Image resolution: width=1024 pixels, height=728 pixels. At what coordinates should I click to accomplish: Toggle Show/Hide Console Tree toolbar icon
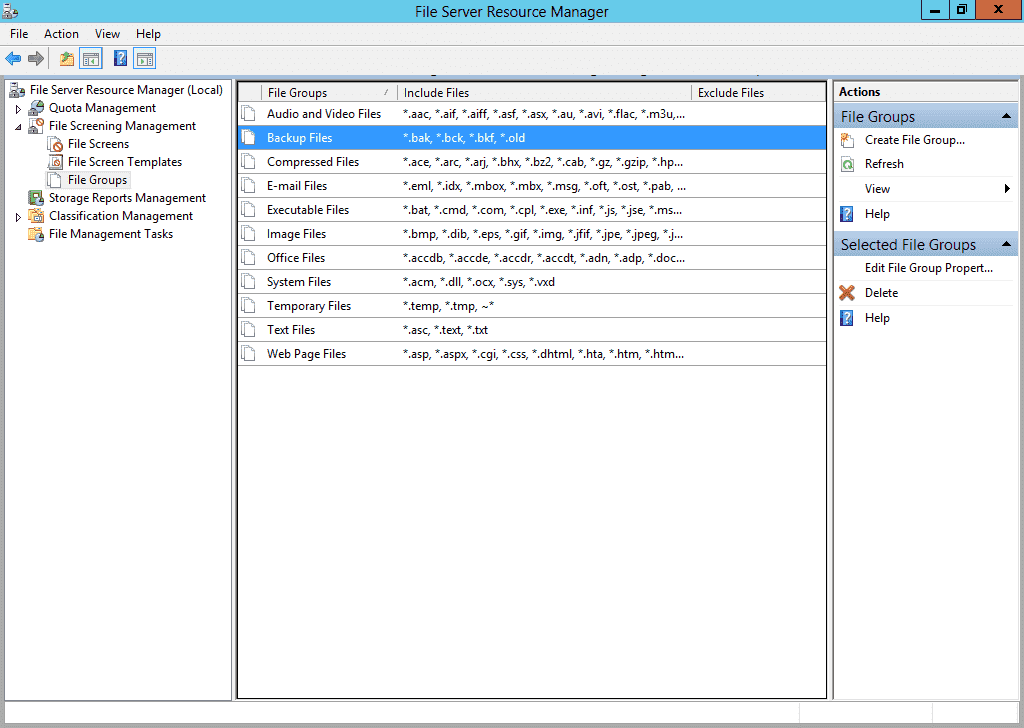(x=91, y=59)
